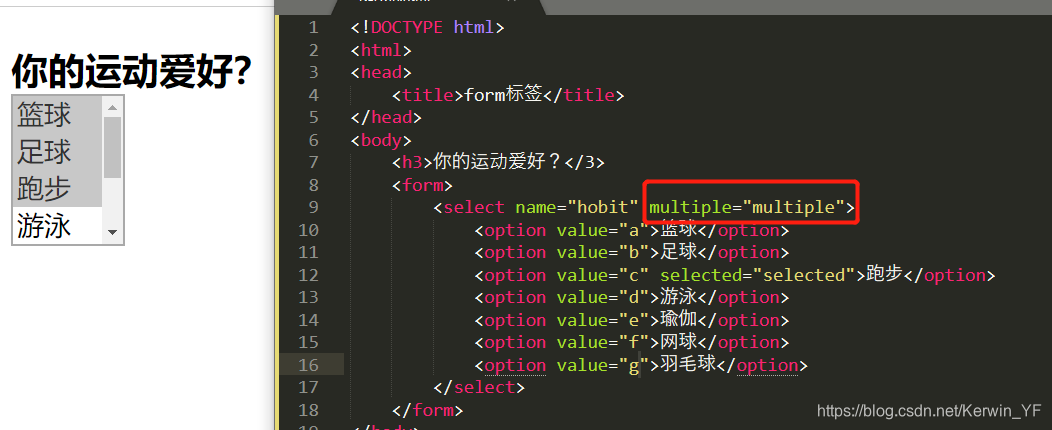The width and height of the screenshot is (1052, 430).
Task: Click the form标签 title text
Action: [x=503, y=95]
